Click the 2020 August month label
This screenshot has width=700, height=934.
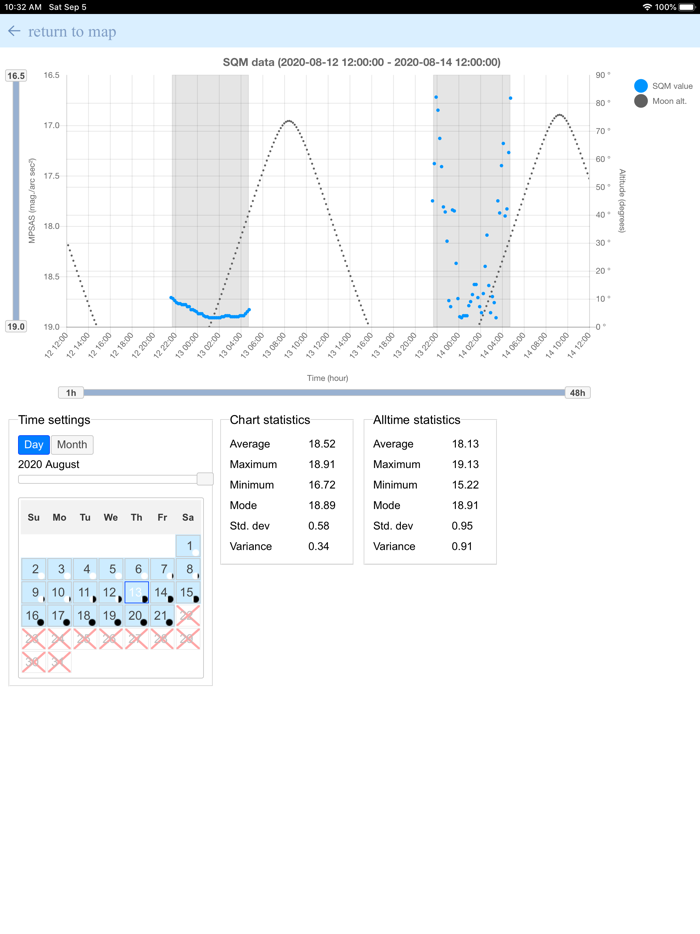pos(49,464)
